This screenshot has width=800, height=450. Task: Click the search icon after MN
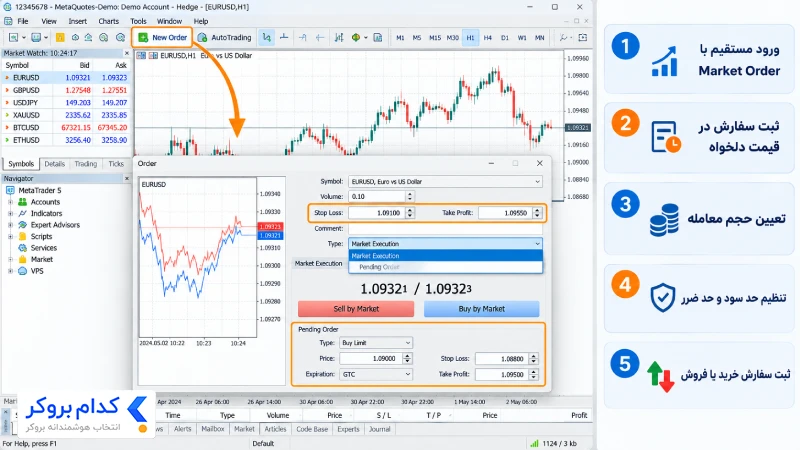(564, 37)
